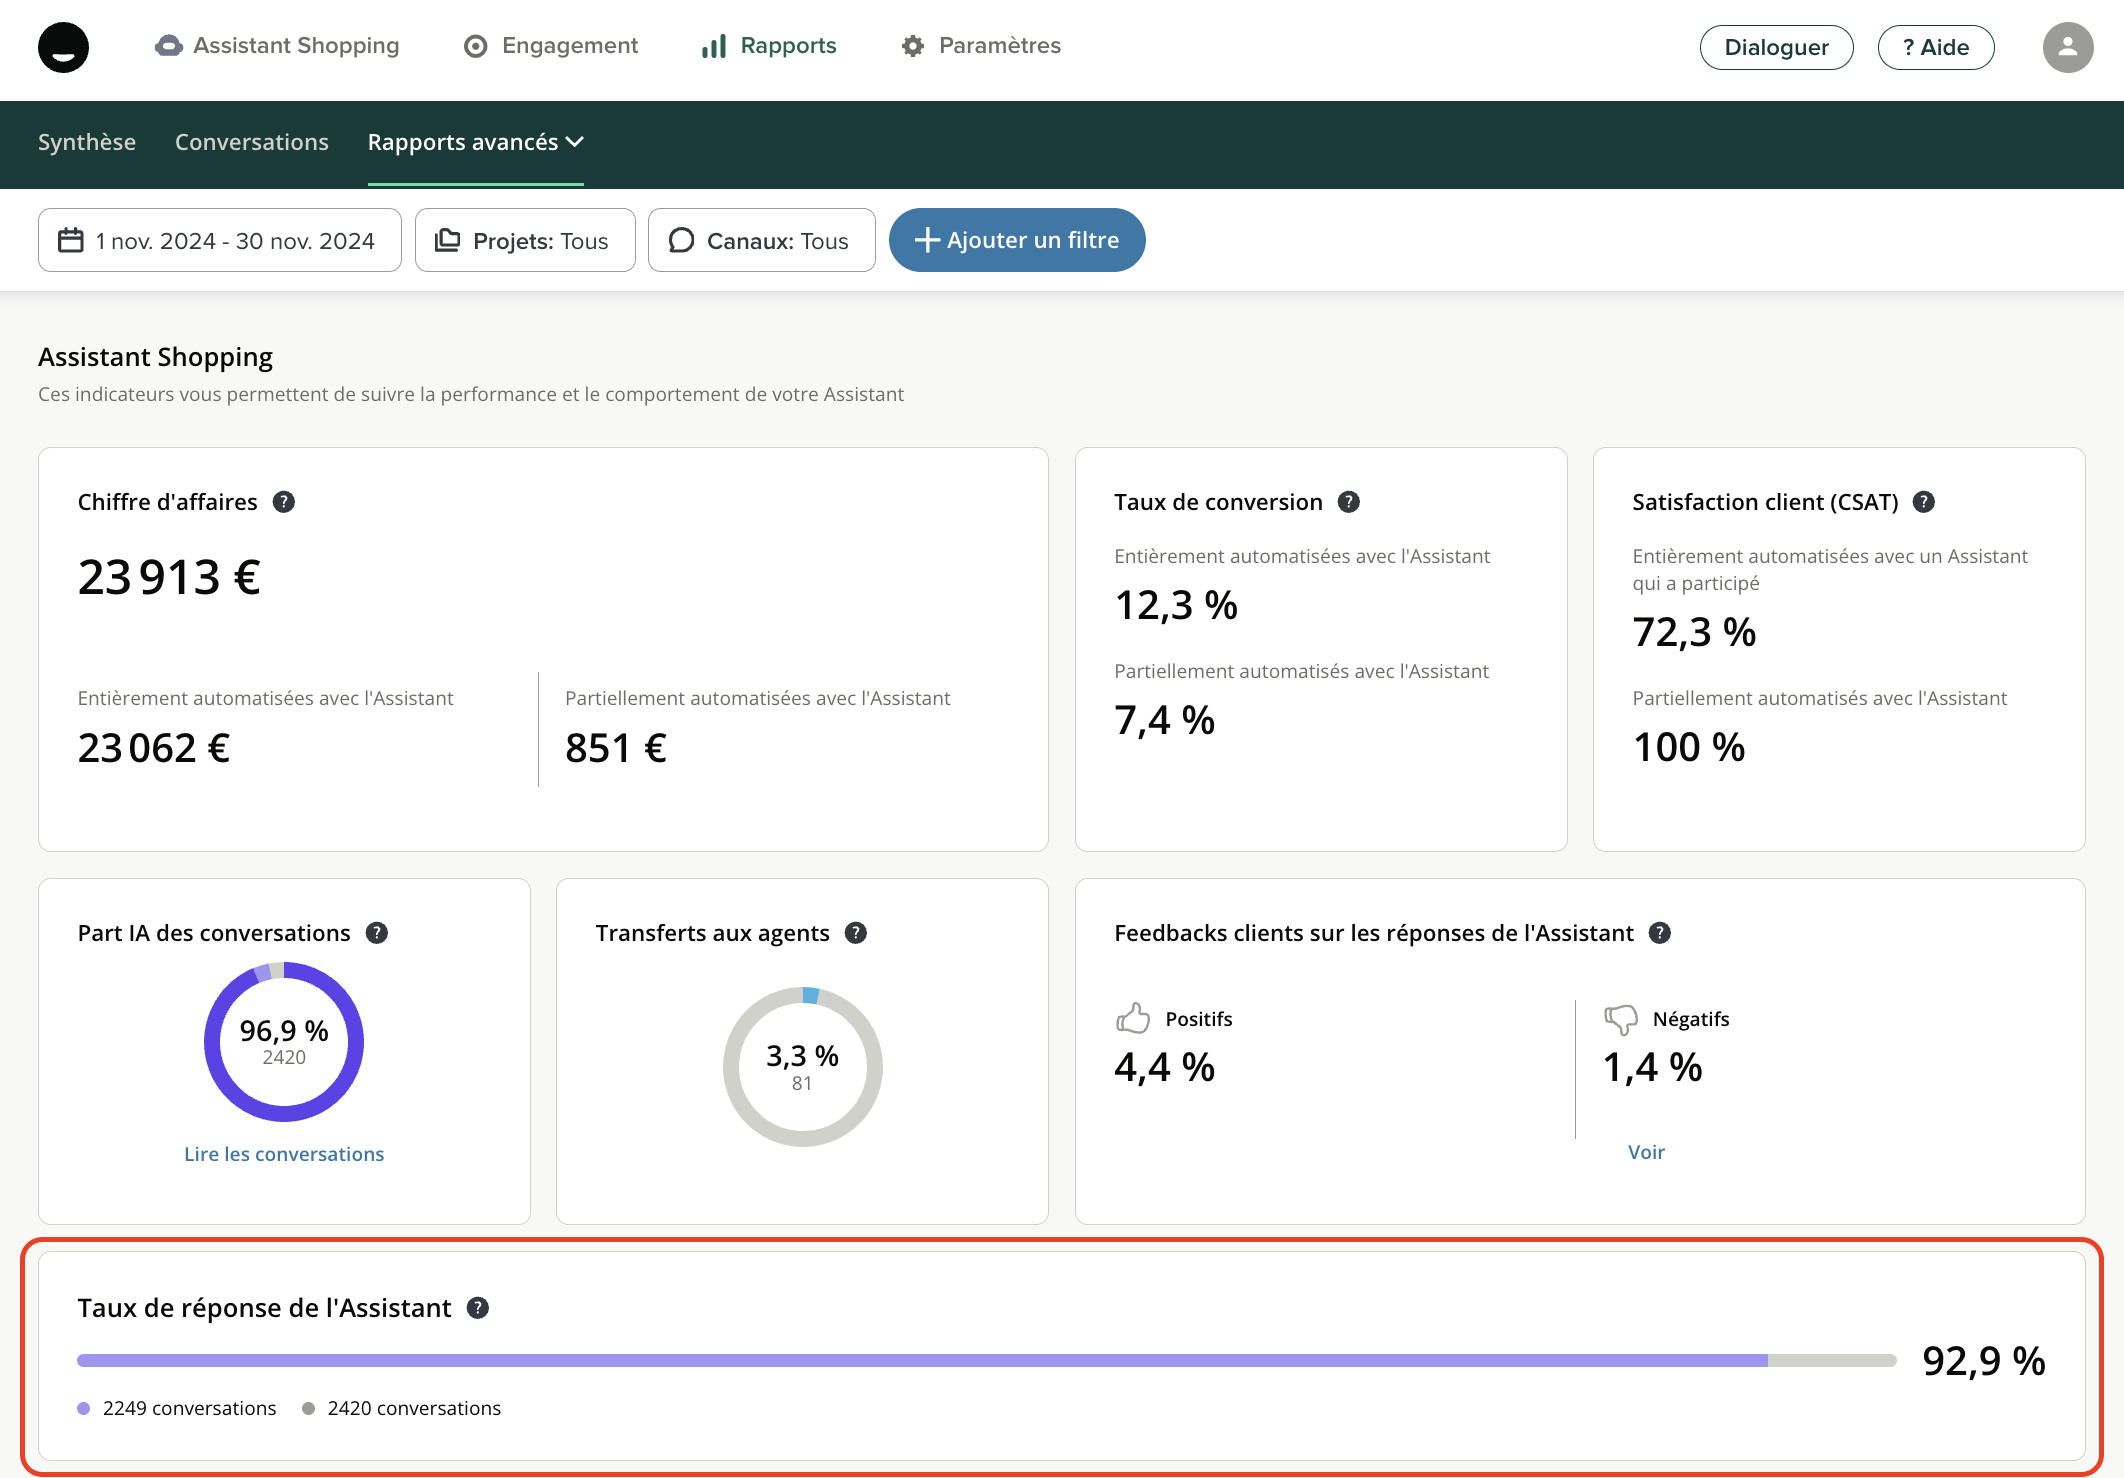Expand the Rapports avancés dropdown
2124x1478 pixels.
point(475,142)
